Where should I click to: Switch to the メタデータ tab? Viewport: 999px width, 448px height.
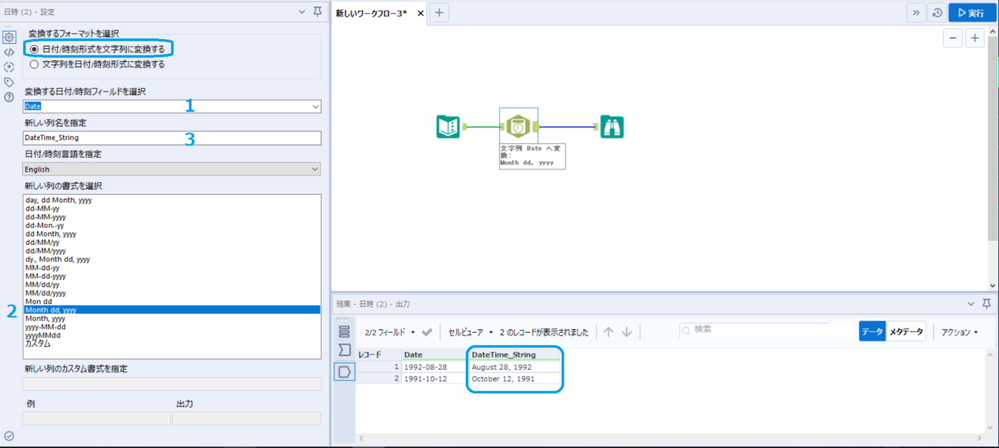[905, 332]
